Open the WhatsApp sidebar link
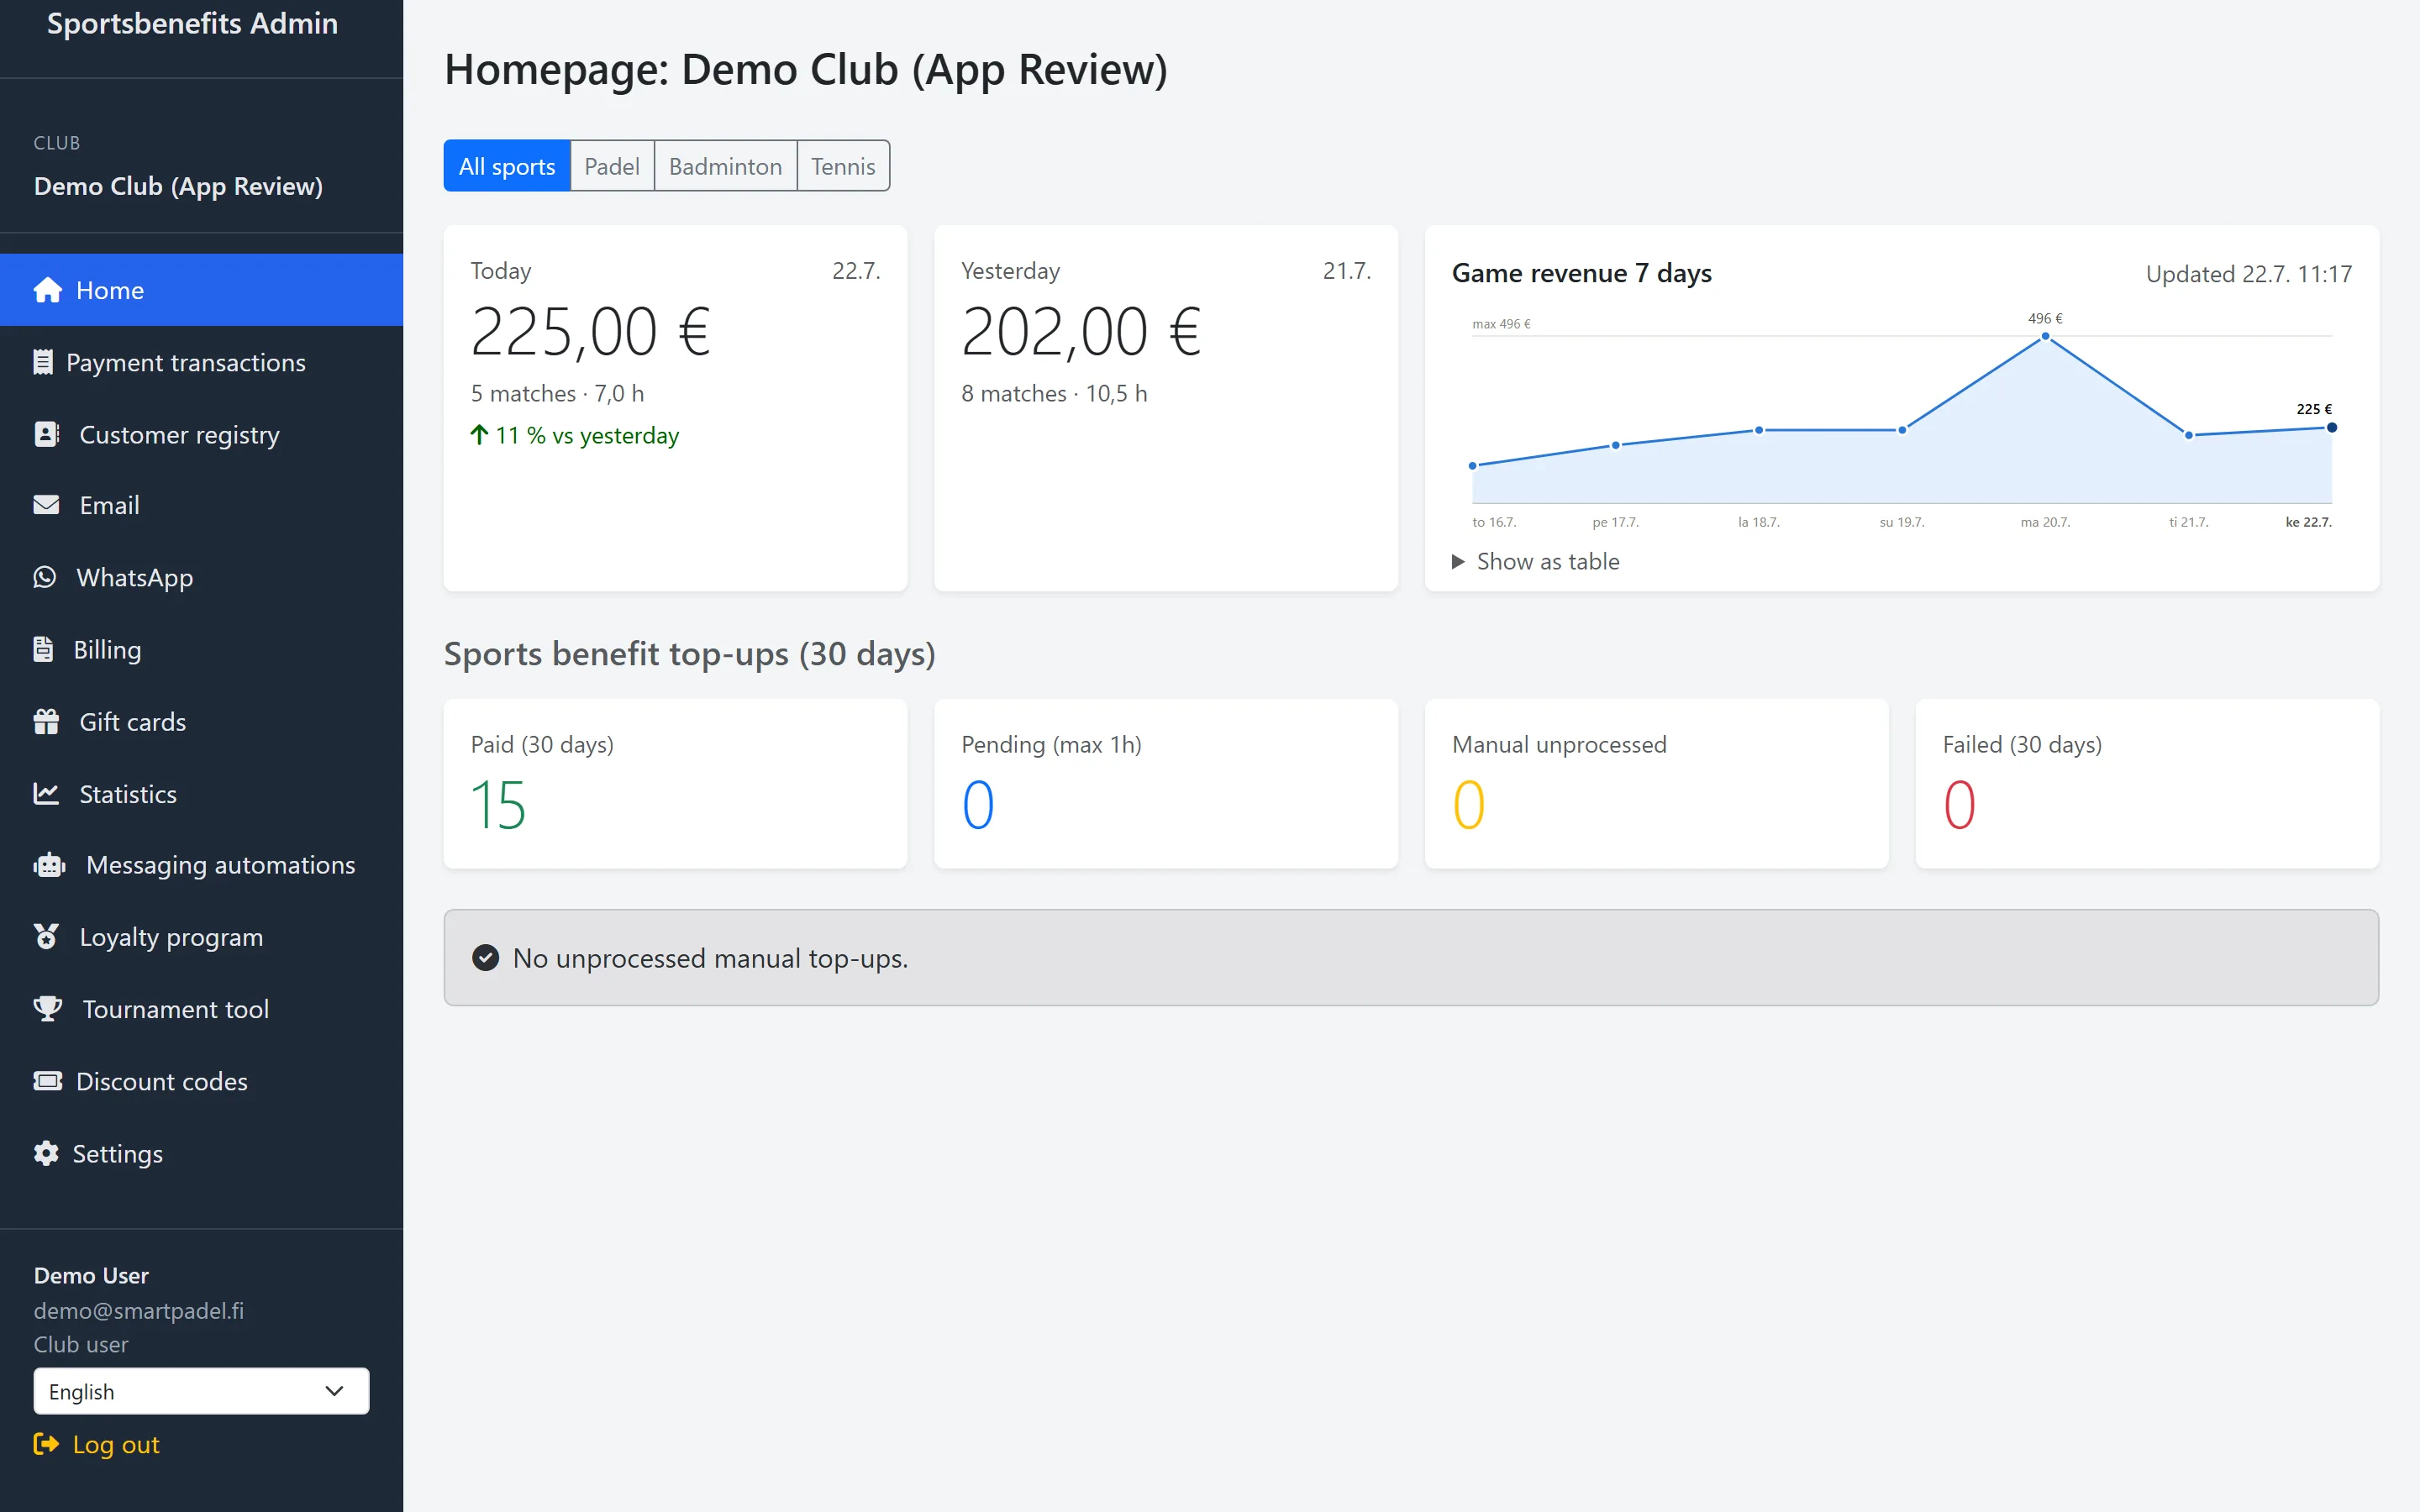2420x1512 pixels. [201, 577]
